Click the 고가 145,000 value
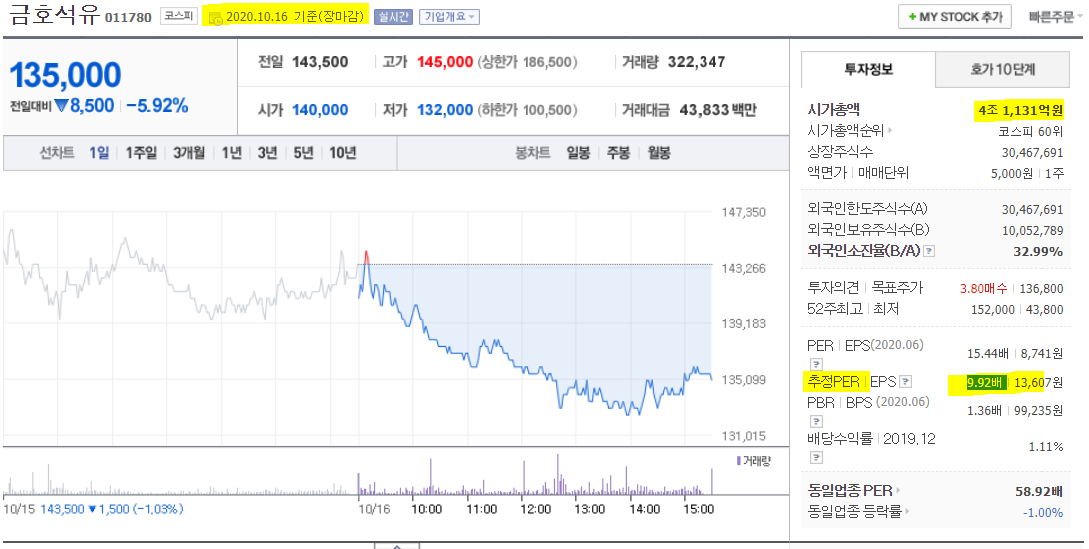Viewport: 1089px width, 549px height. point(444,62)
